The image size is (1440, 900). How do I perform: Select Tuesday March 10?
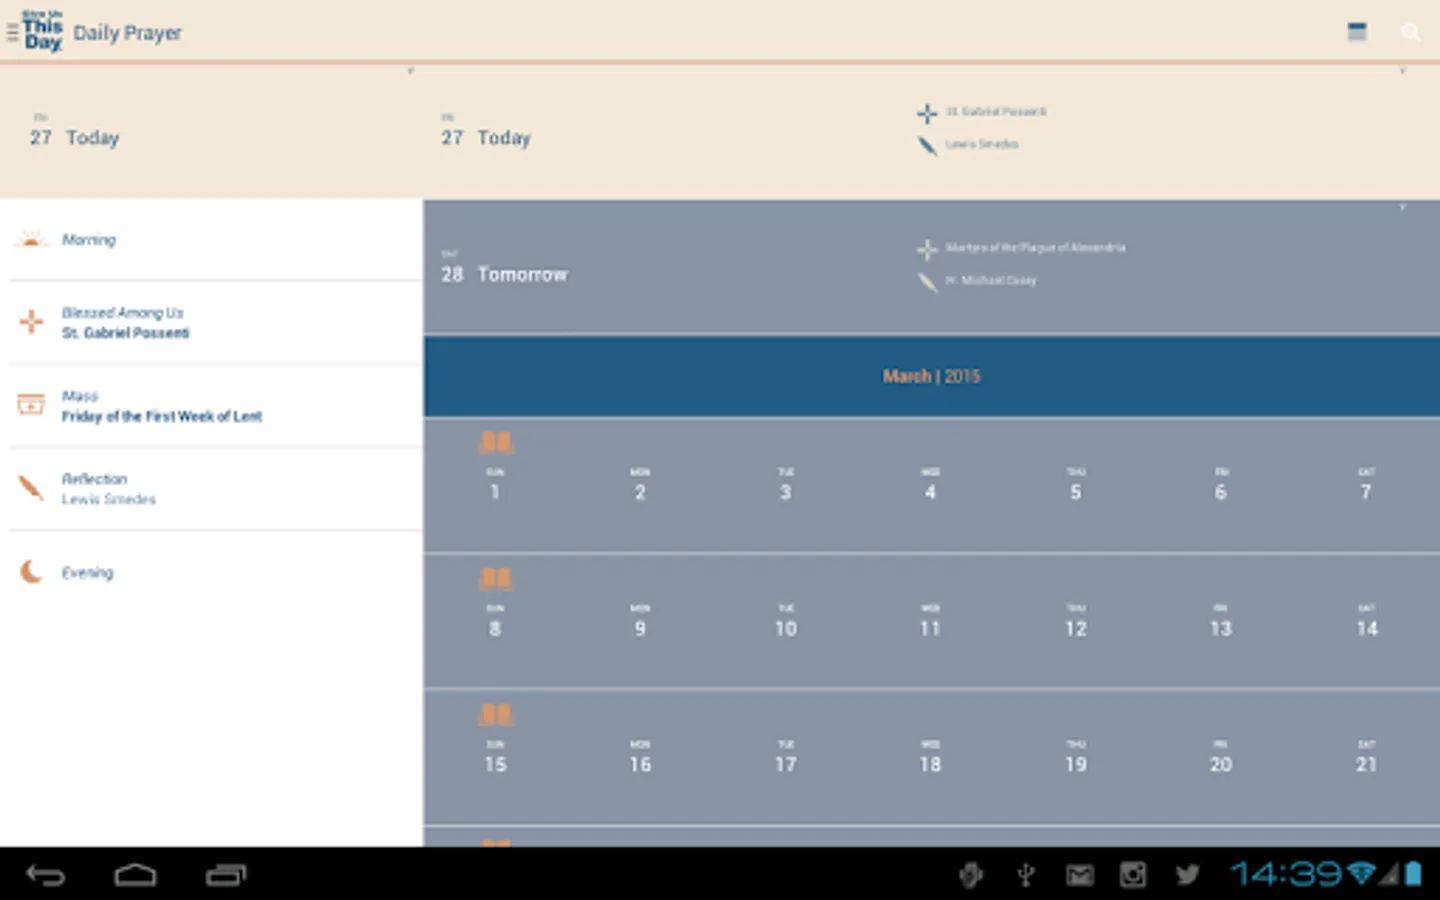(x=786, y=621)
